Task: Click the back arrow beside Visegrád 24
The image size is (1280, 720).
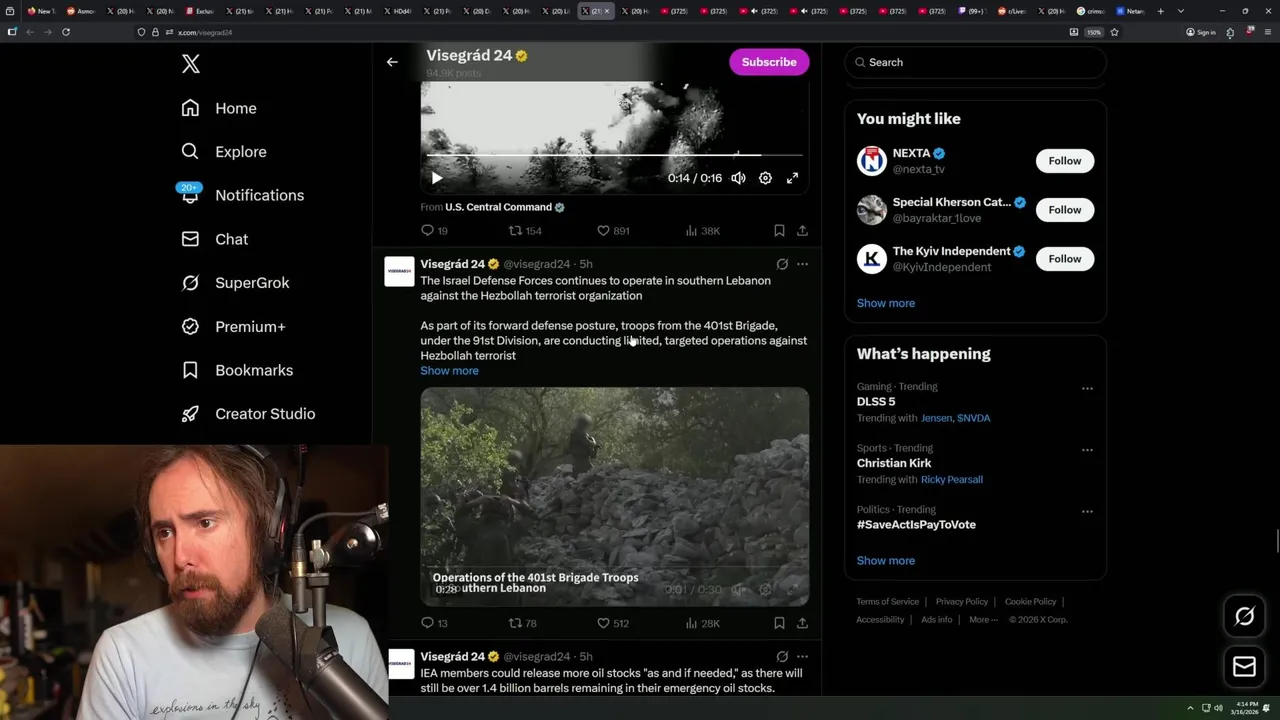Action: (392, 62)
